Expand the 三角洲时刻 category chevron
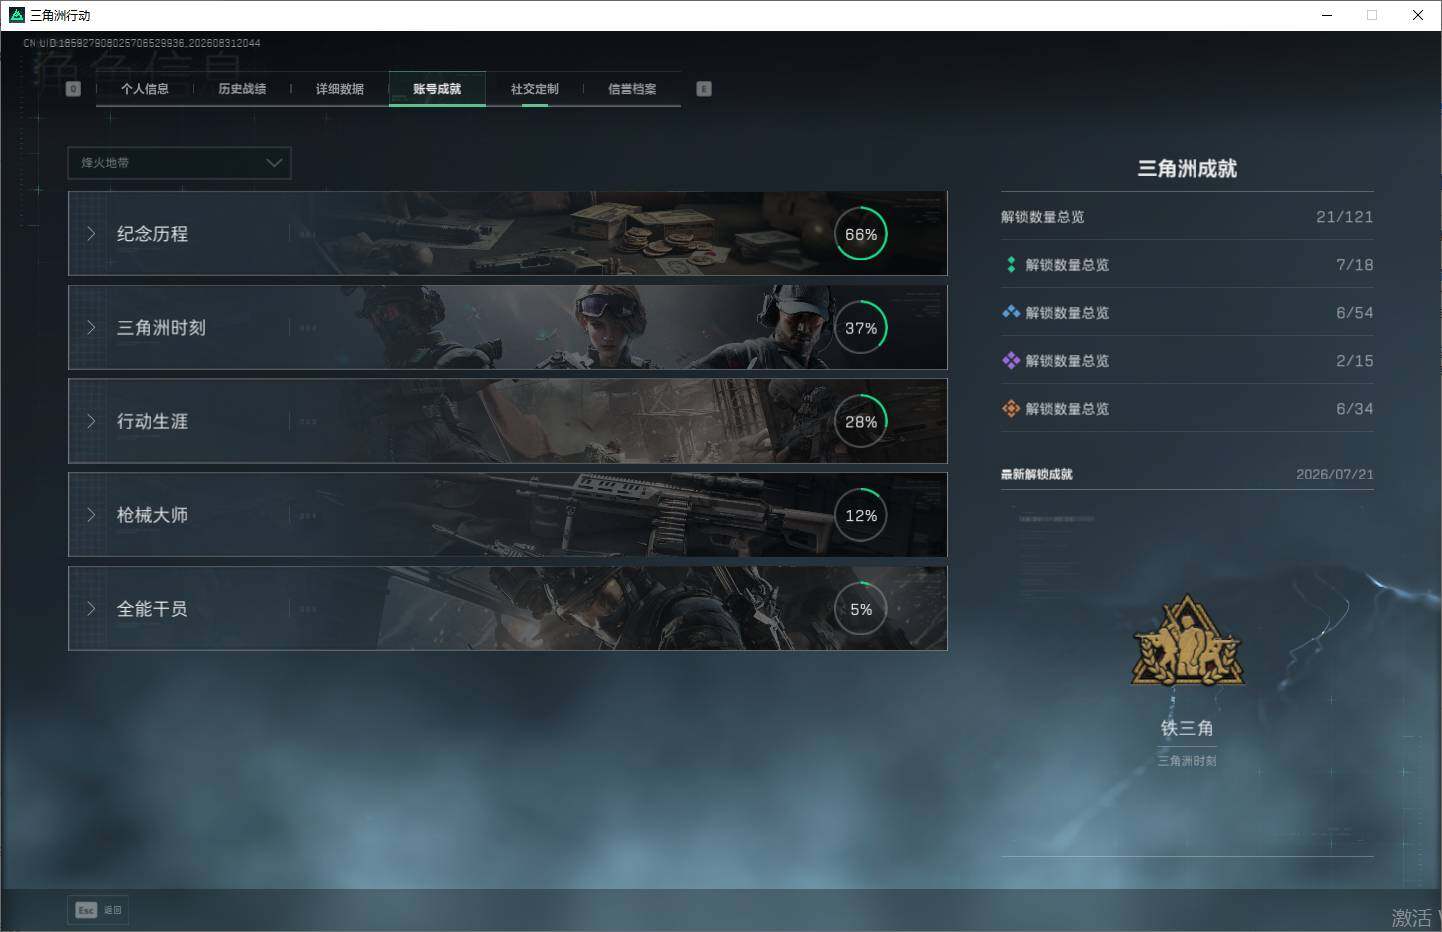Viewport: 1442px width, 932px height. click(x=91, y=328)
